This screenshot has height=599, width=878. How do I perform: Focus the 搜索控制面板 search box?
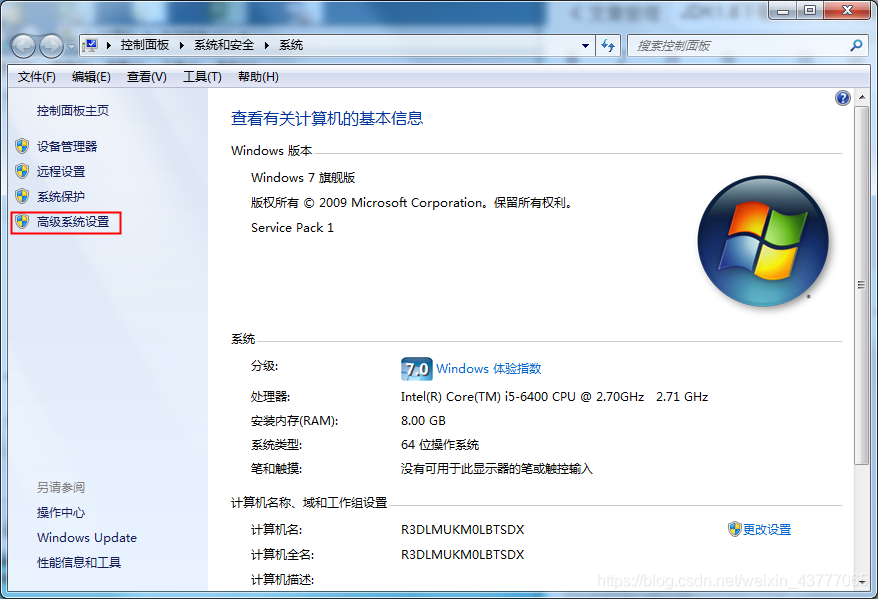pyautogui.click(x=739, y=46)
